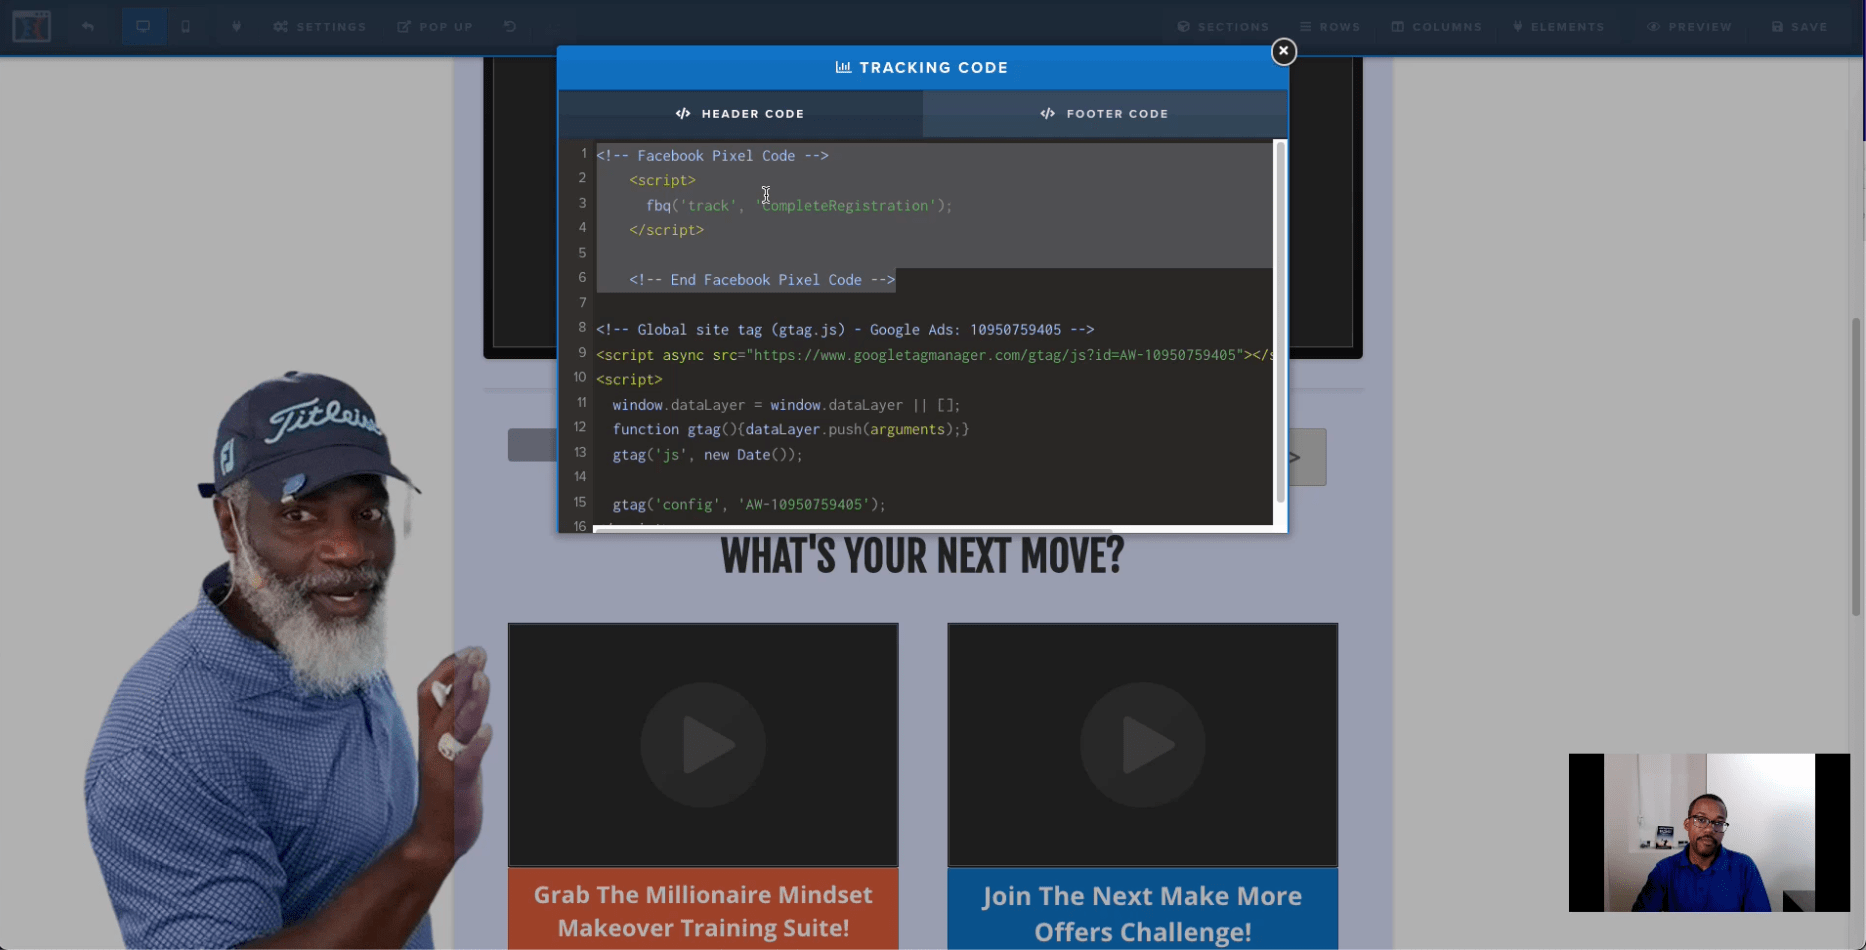Click the closing script tag on line 4
Image resolution: width=1866 pixels, height=950 pixels.
tap(666, 230)
